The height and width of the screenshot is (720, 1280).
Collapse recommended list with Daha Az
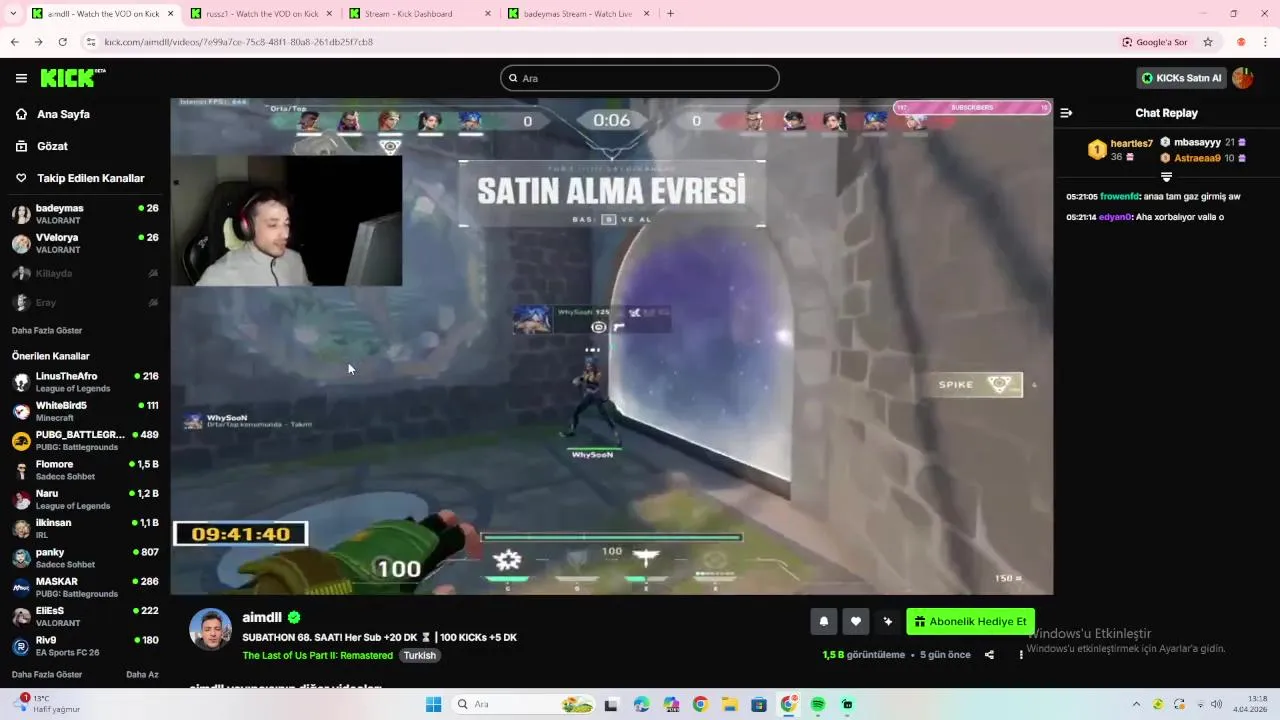click(x=142, y=674)
